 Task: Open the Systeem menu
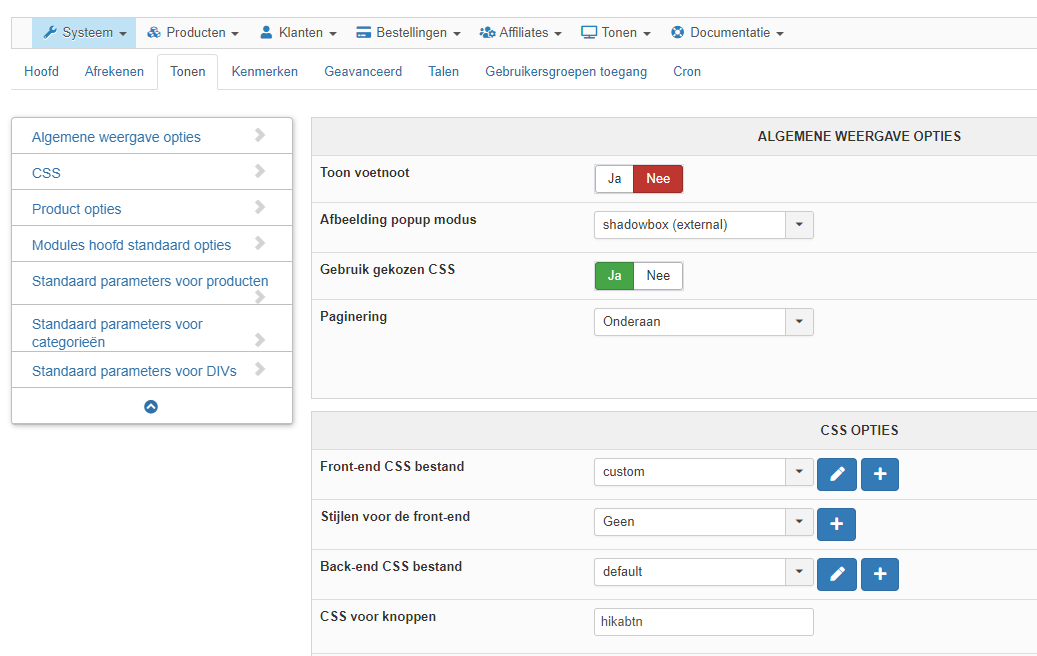84,32
